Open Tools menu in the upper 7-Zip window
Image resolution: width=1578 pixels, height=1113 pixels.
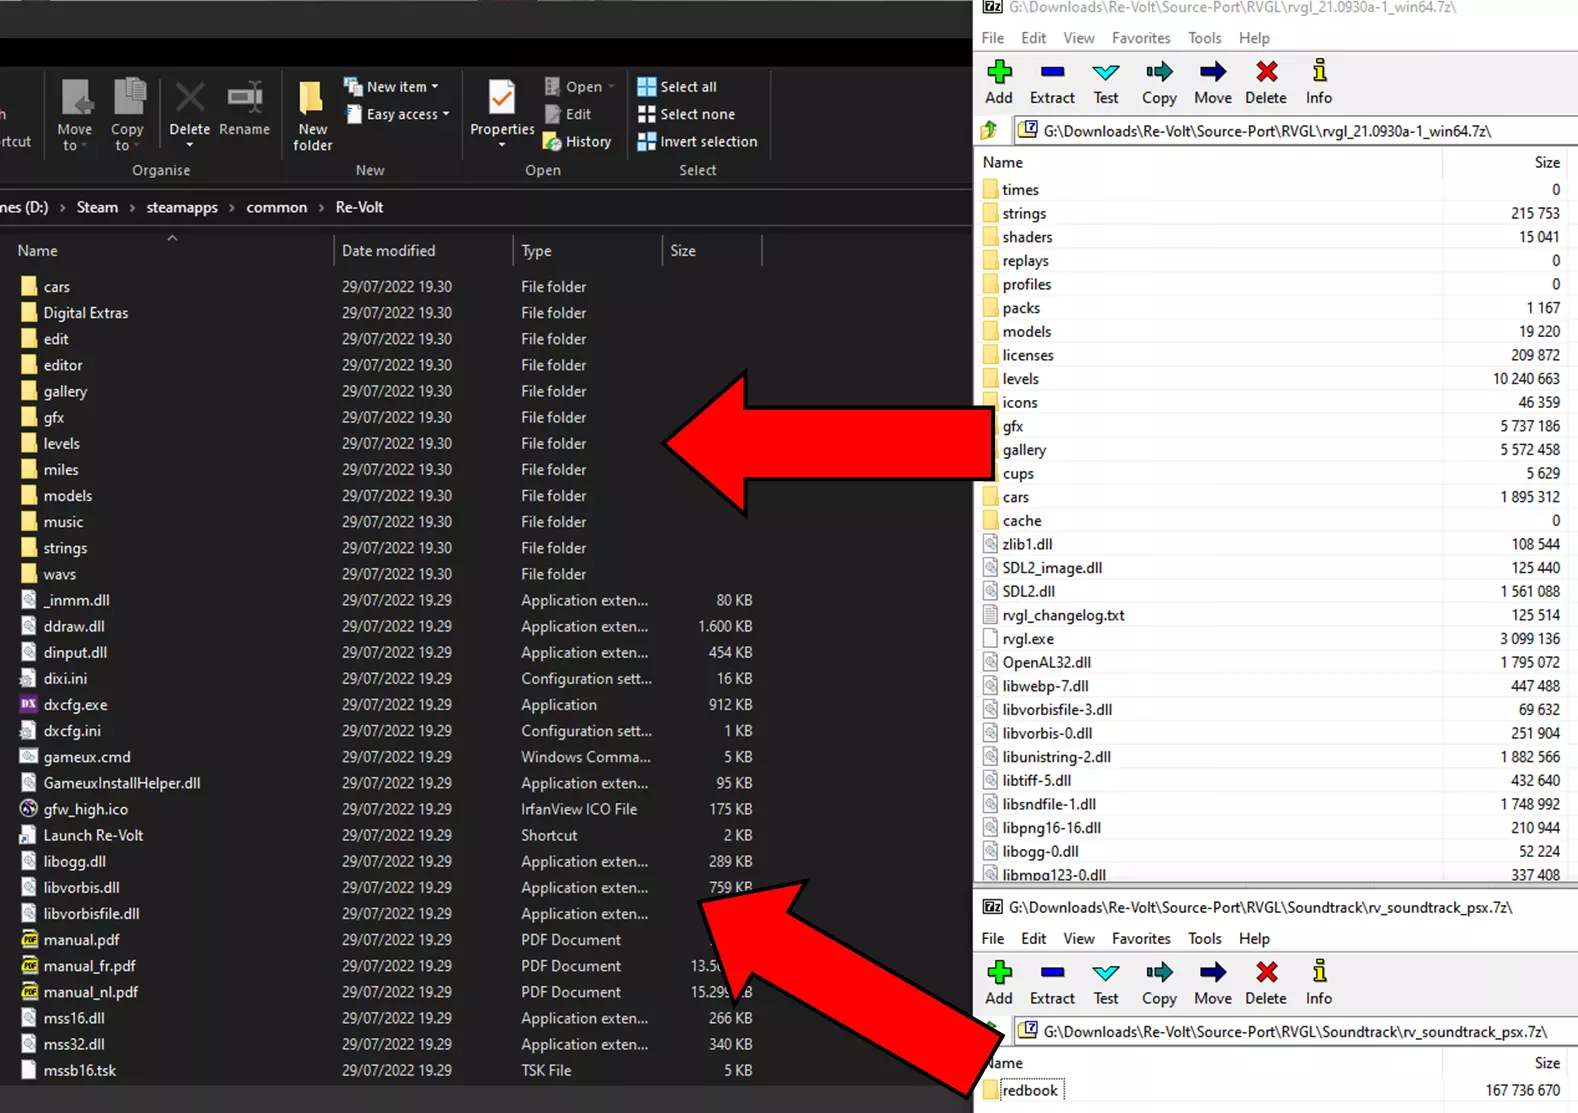pyautogui.click(x=1204, y=38)
